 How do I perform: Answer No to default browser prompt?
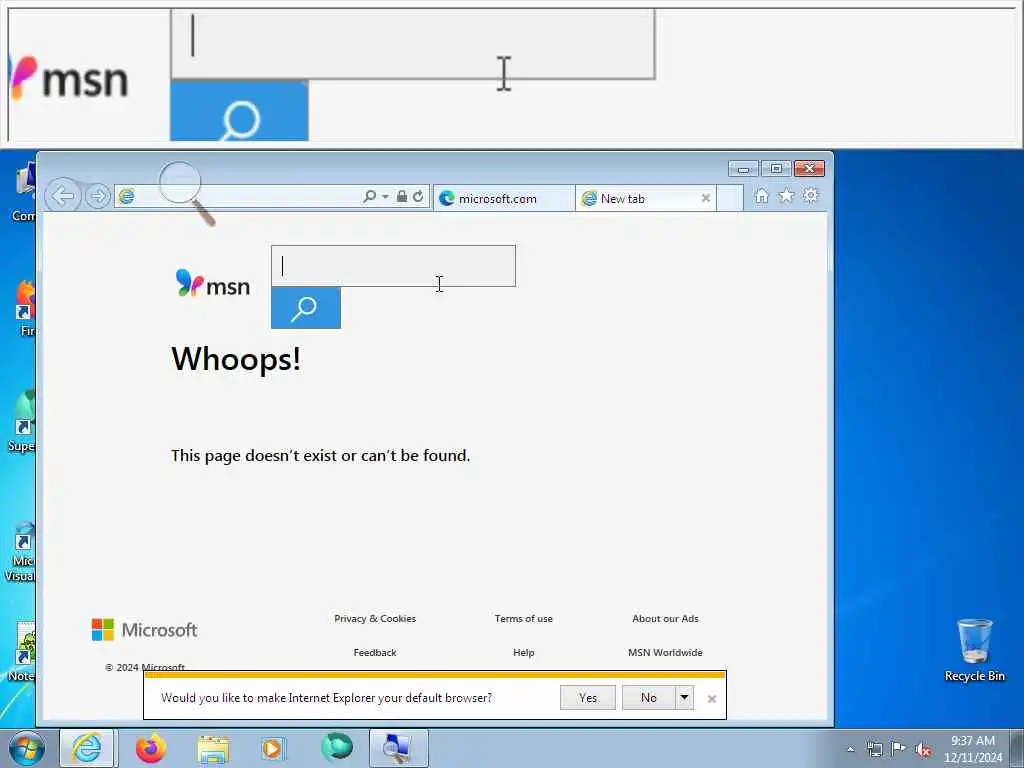[x=648, y=697]
